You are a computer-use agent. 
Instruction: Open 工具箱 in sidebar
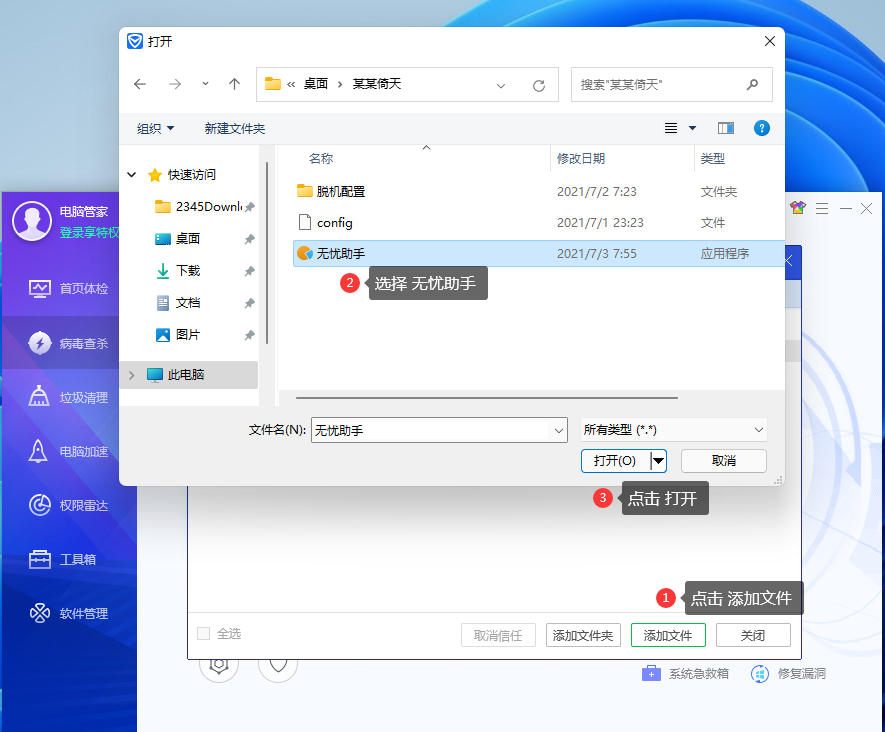62,559
